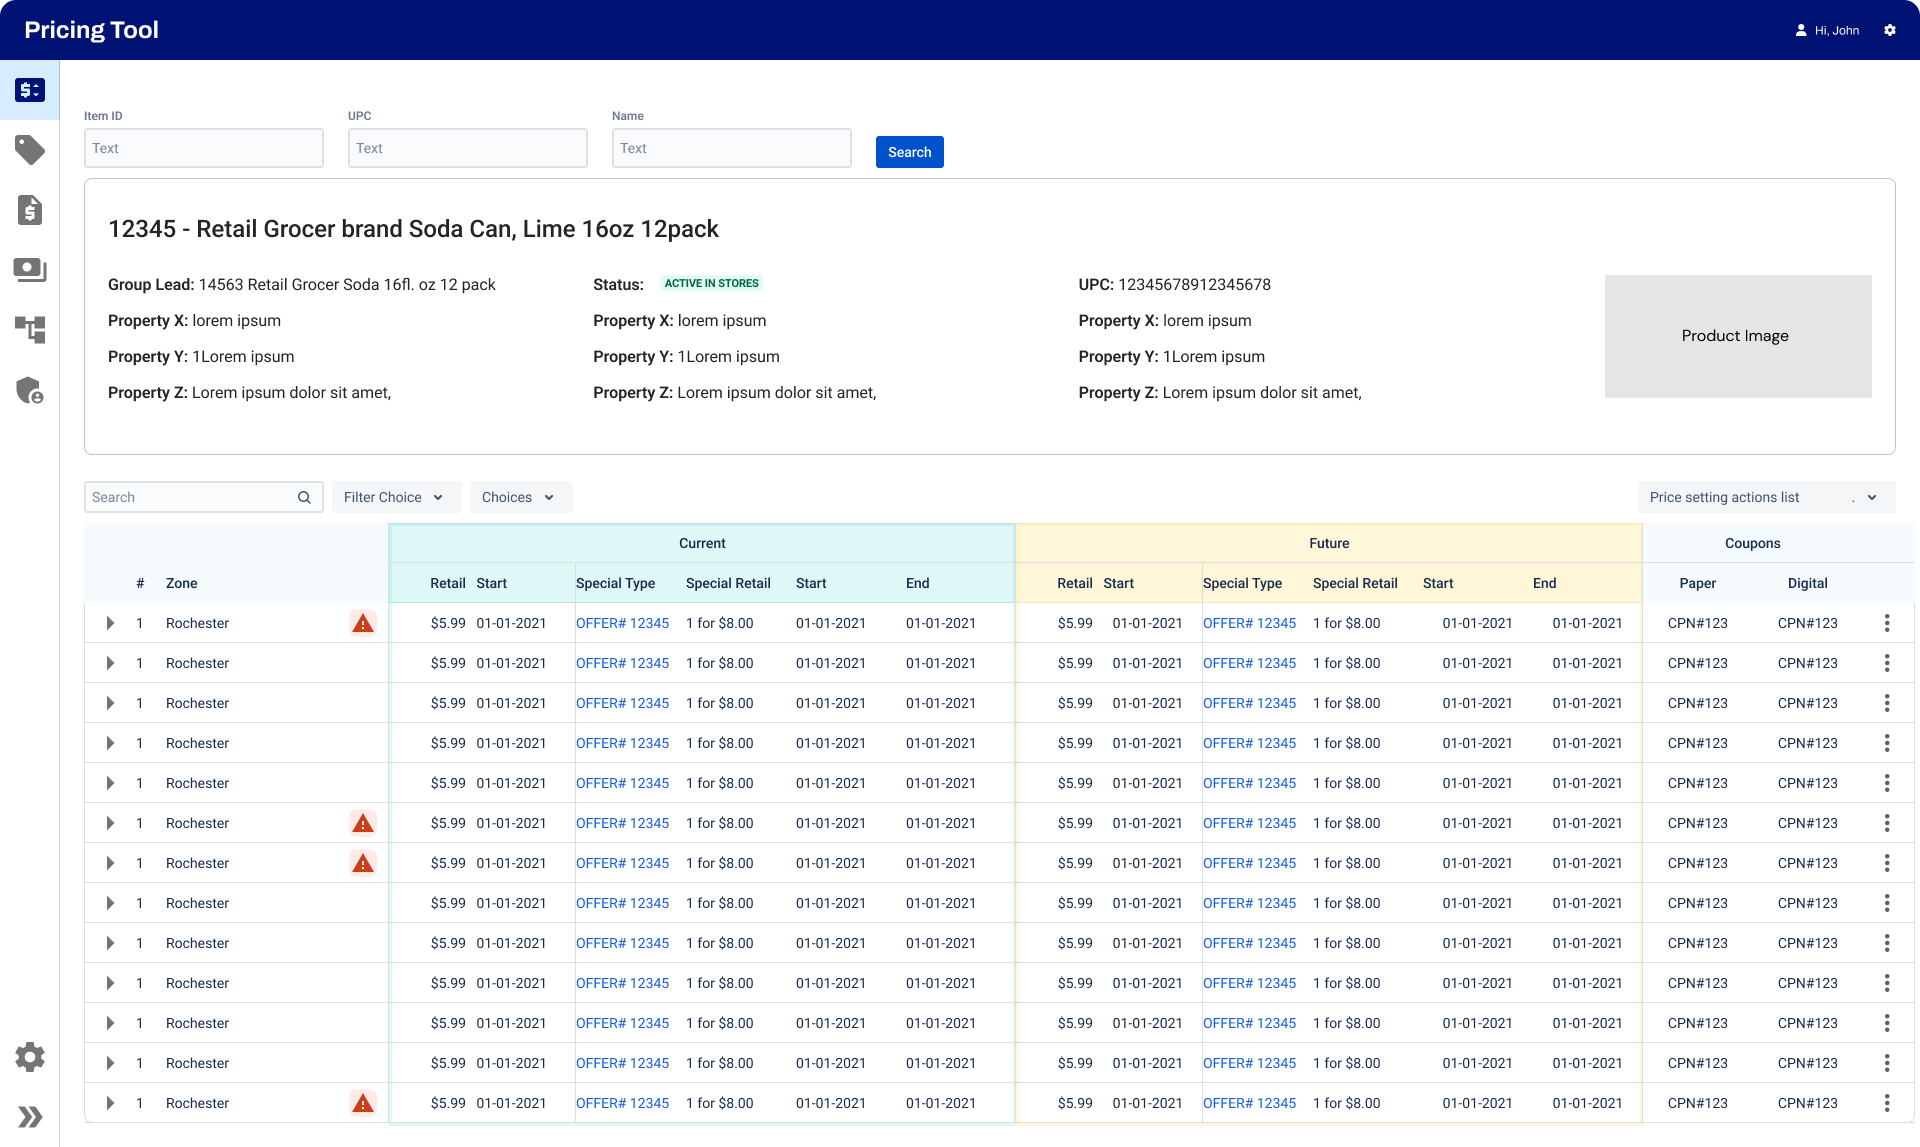Open OFFER# 12345 link in last row Future section

(x=1249, y=1103)
